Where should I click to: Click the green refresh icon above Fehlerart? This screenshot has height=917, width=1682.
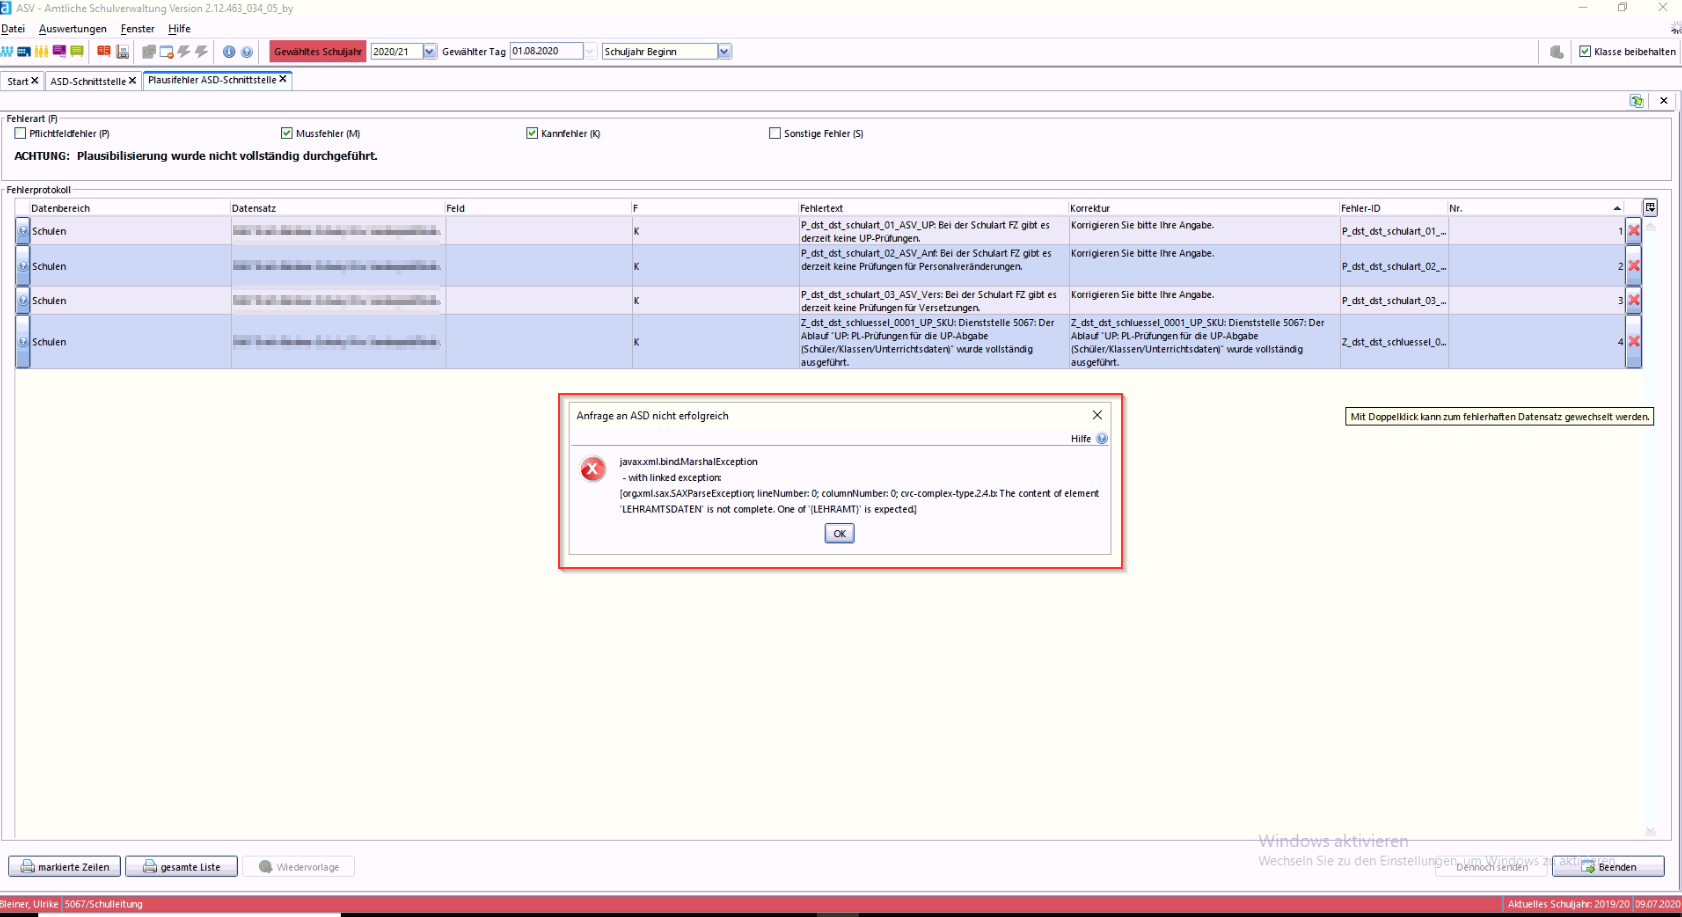point(1637,101)
